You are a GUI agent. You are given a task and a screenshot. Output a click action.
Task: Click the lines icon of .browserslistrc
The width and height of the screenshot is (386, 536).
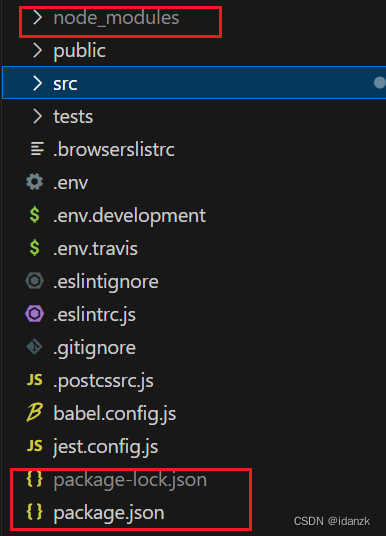tap(37, 149)
